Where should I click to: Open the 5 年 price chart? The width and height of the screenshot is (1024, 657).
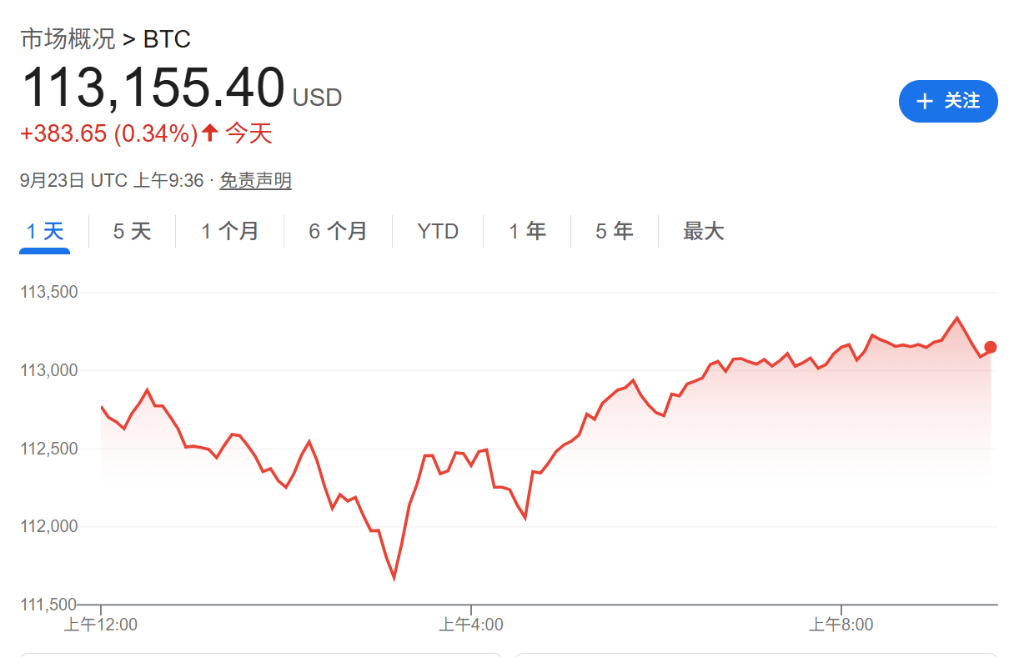tap(613, 231)
